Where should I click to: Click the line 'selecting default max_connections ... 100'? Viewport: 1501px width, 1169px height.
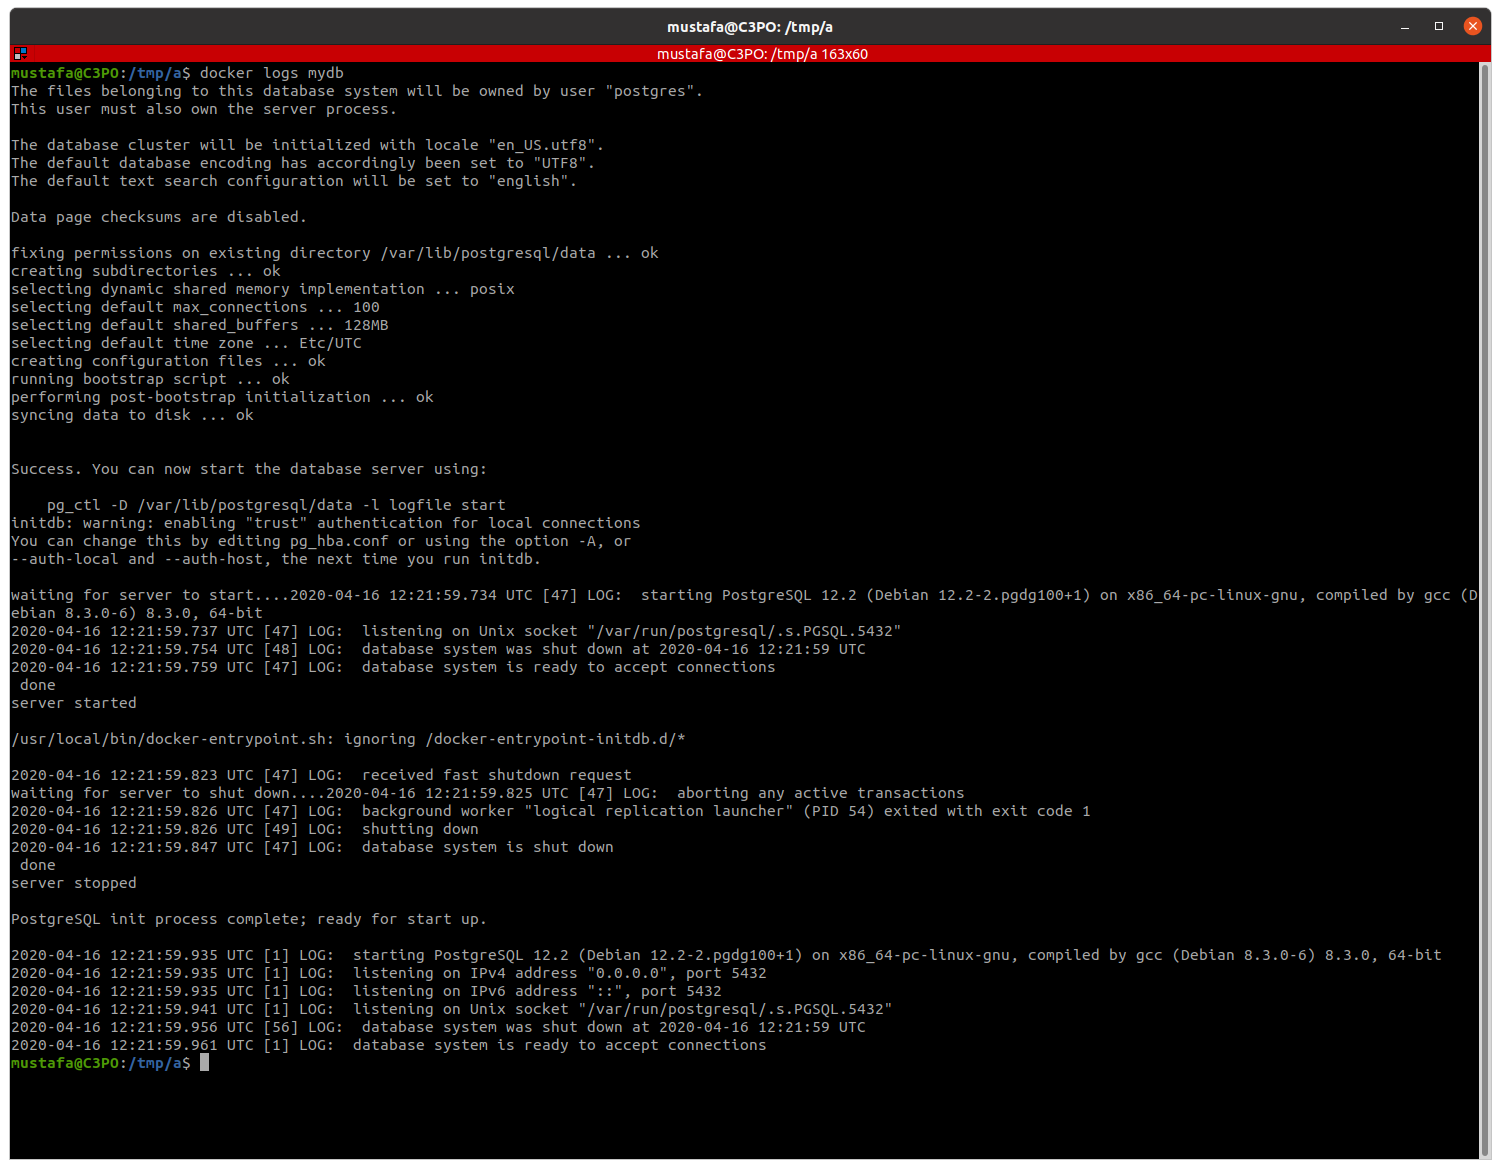[x=195, y=307]
